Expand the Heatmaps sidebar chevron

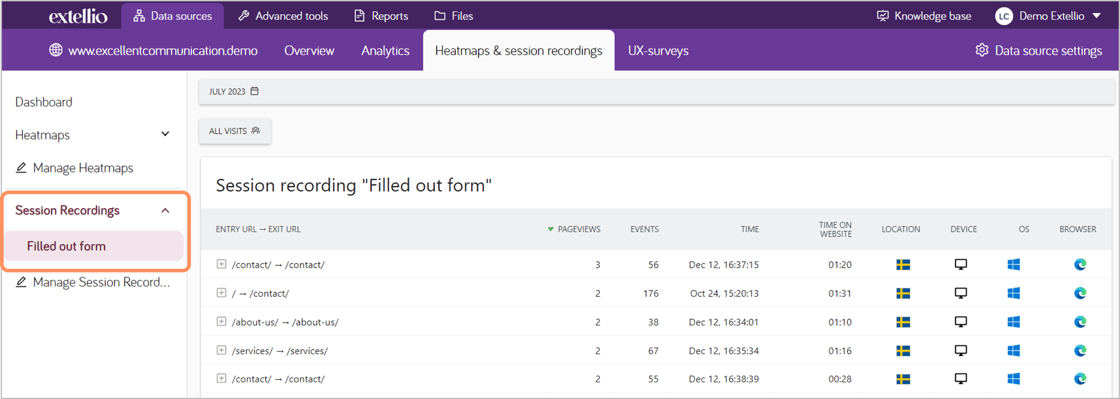(165, 134)
